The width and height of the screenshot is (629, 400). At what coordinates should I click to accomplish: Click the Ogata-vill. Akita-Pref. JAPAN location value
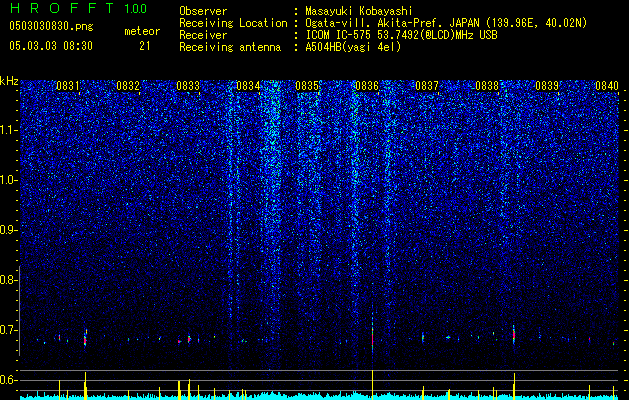[446, 23]
